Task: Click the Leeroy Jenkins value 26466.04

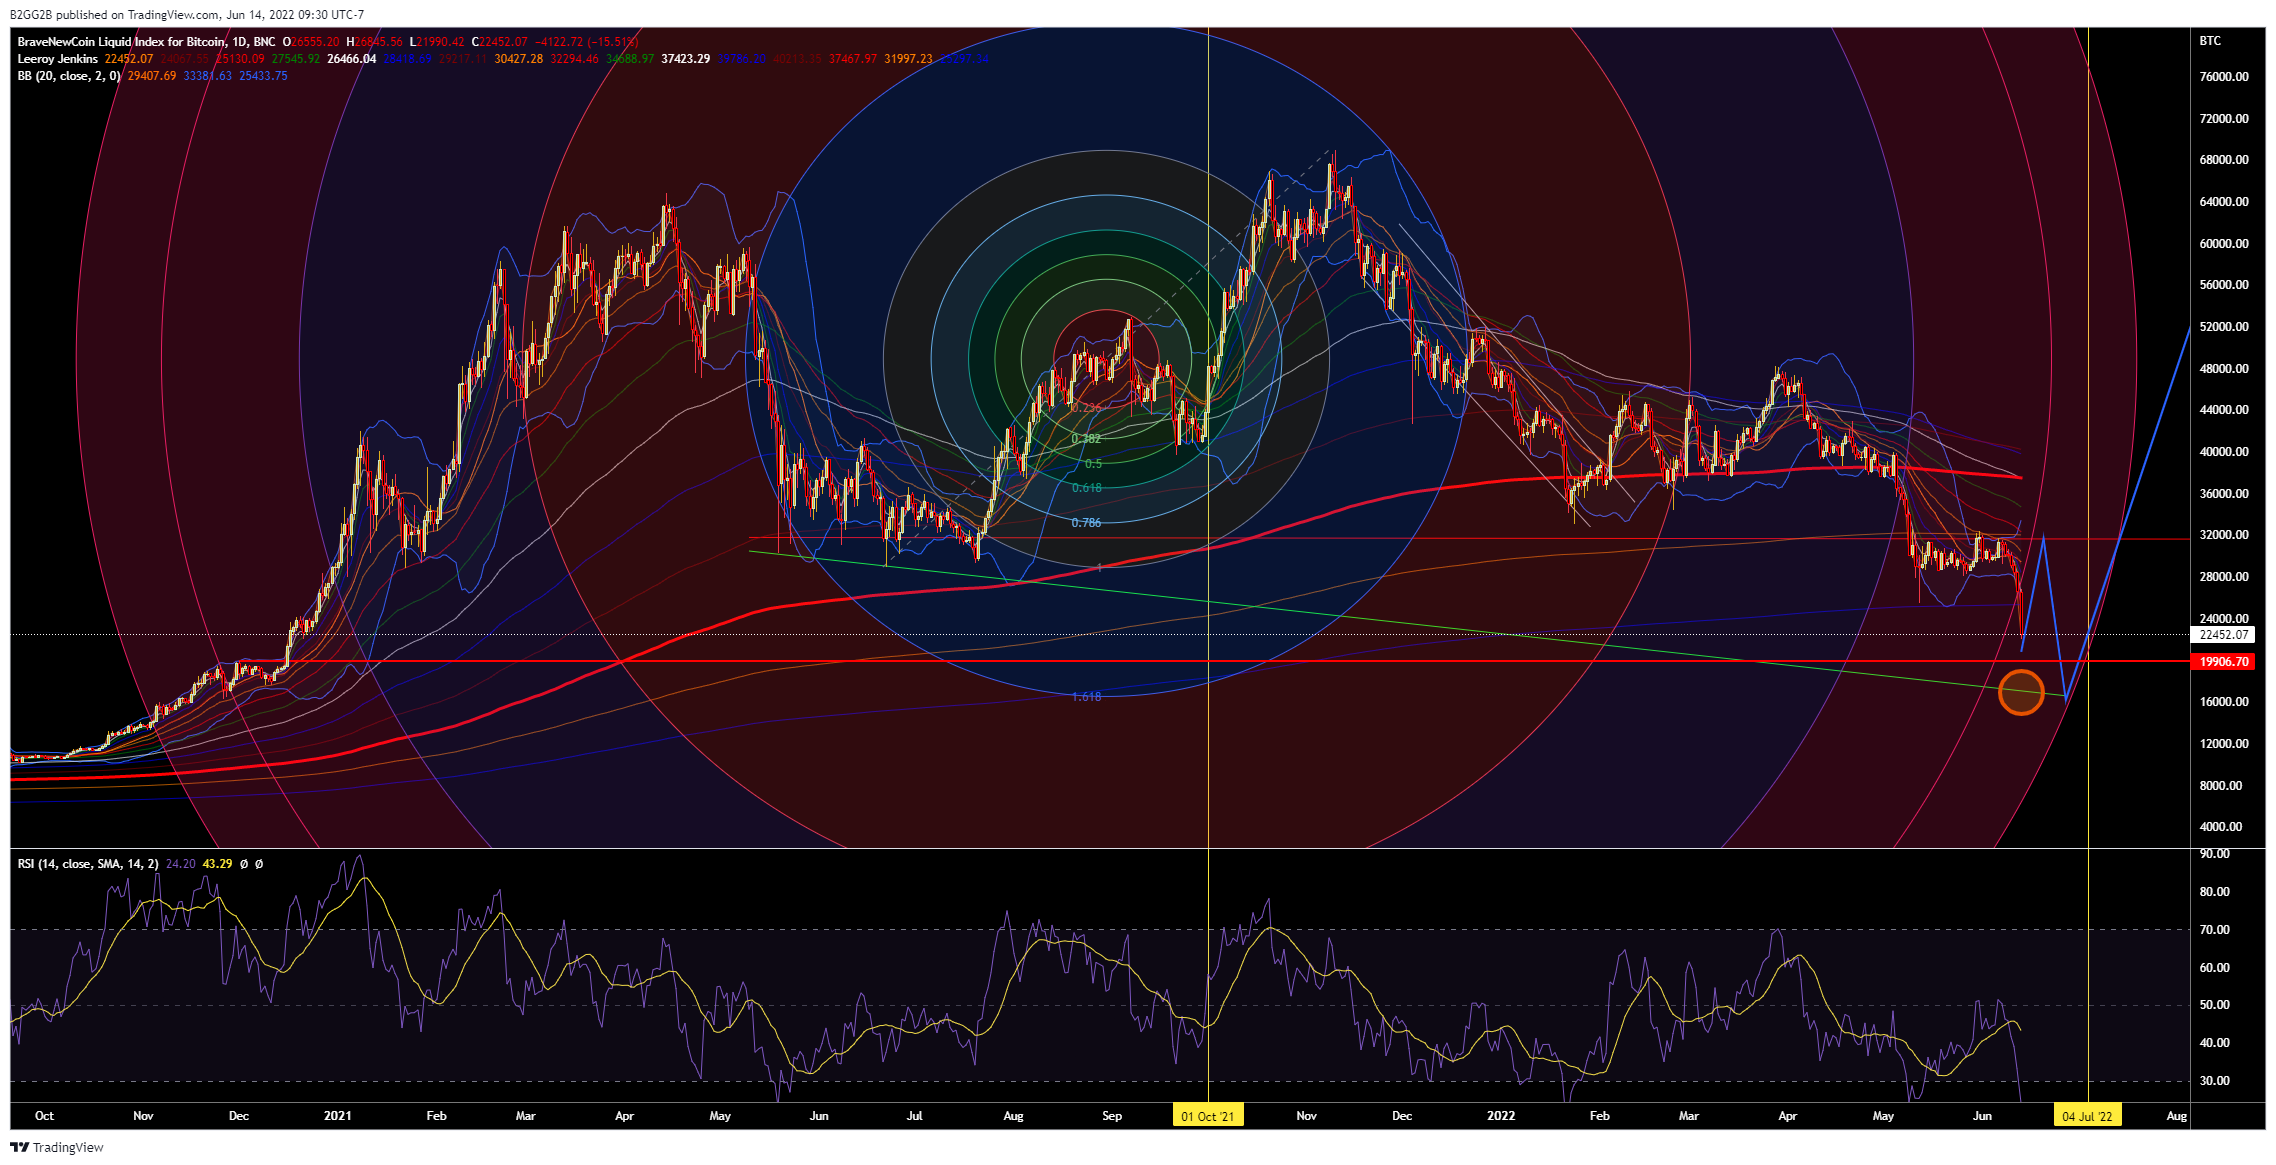Action: [352, 59]
